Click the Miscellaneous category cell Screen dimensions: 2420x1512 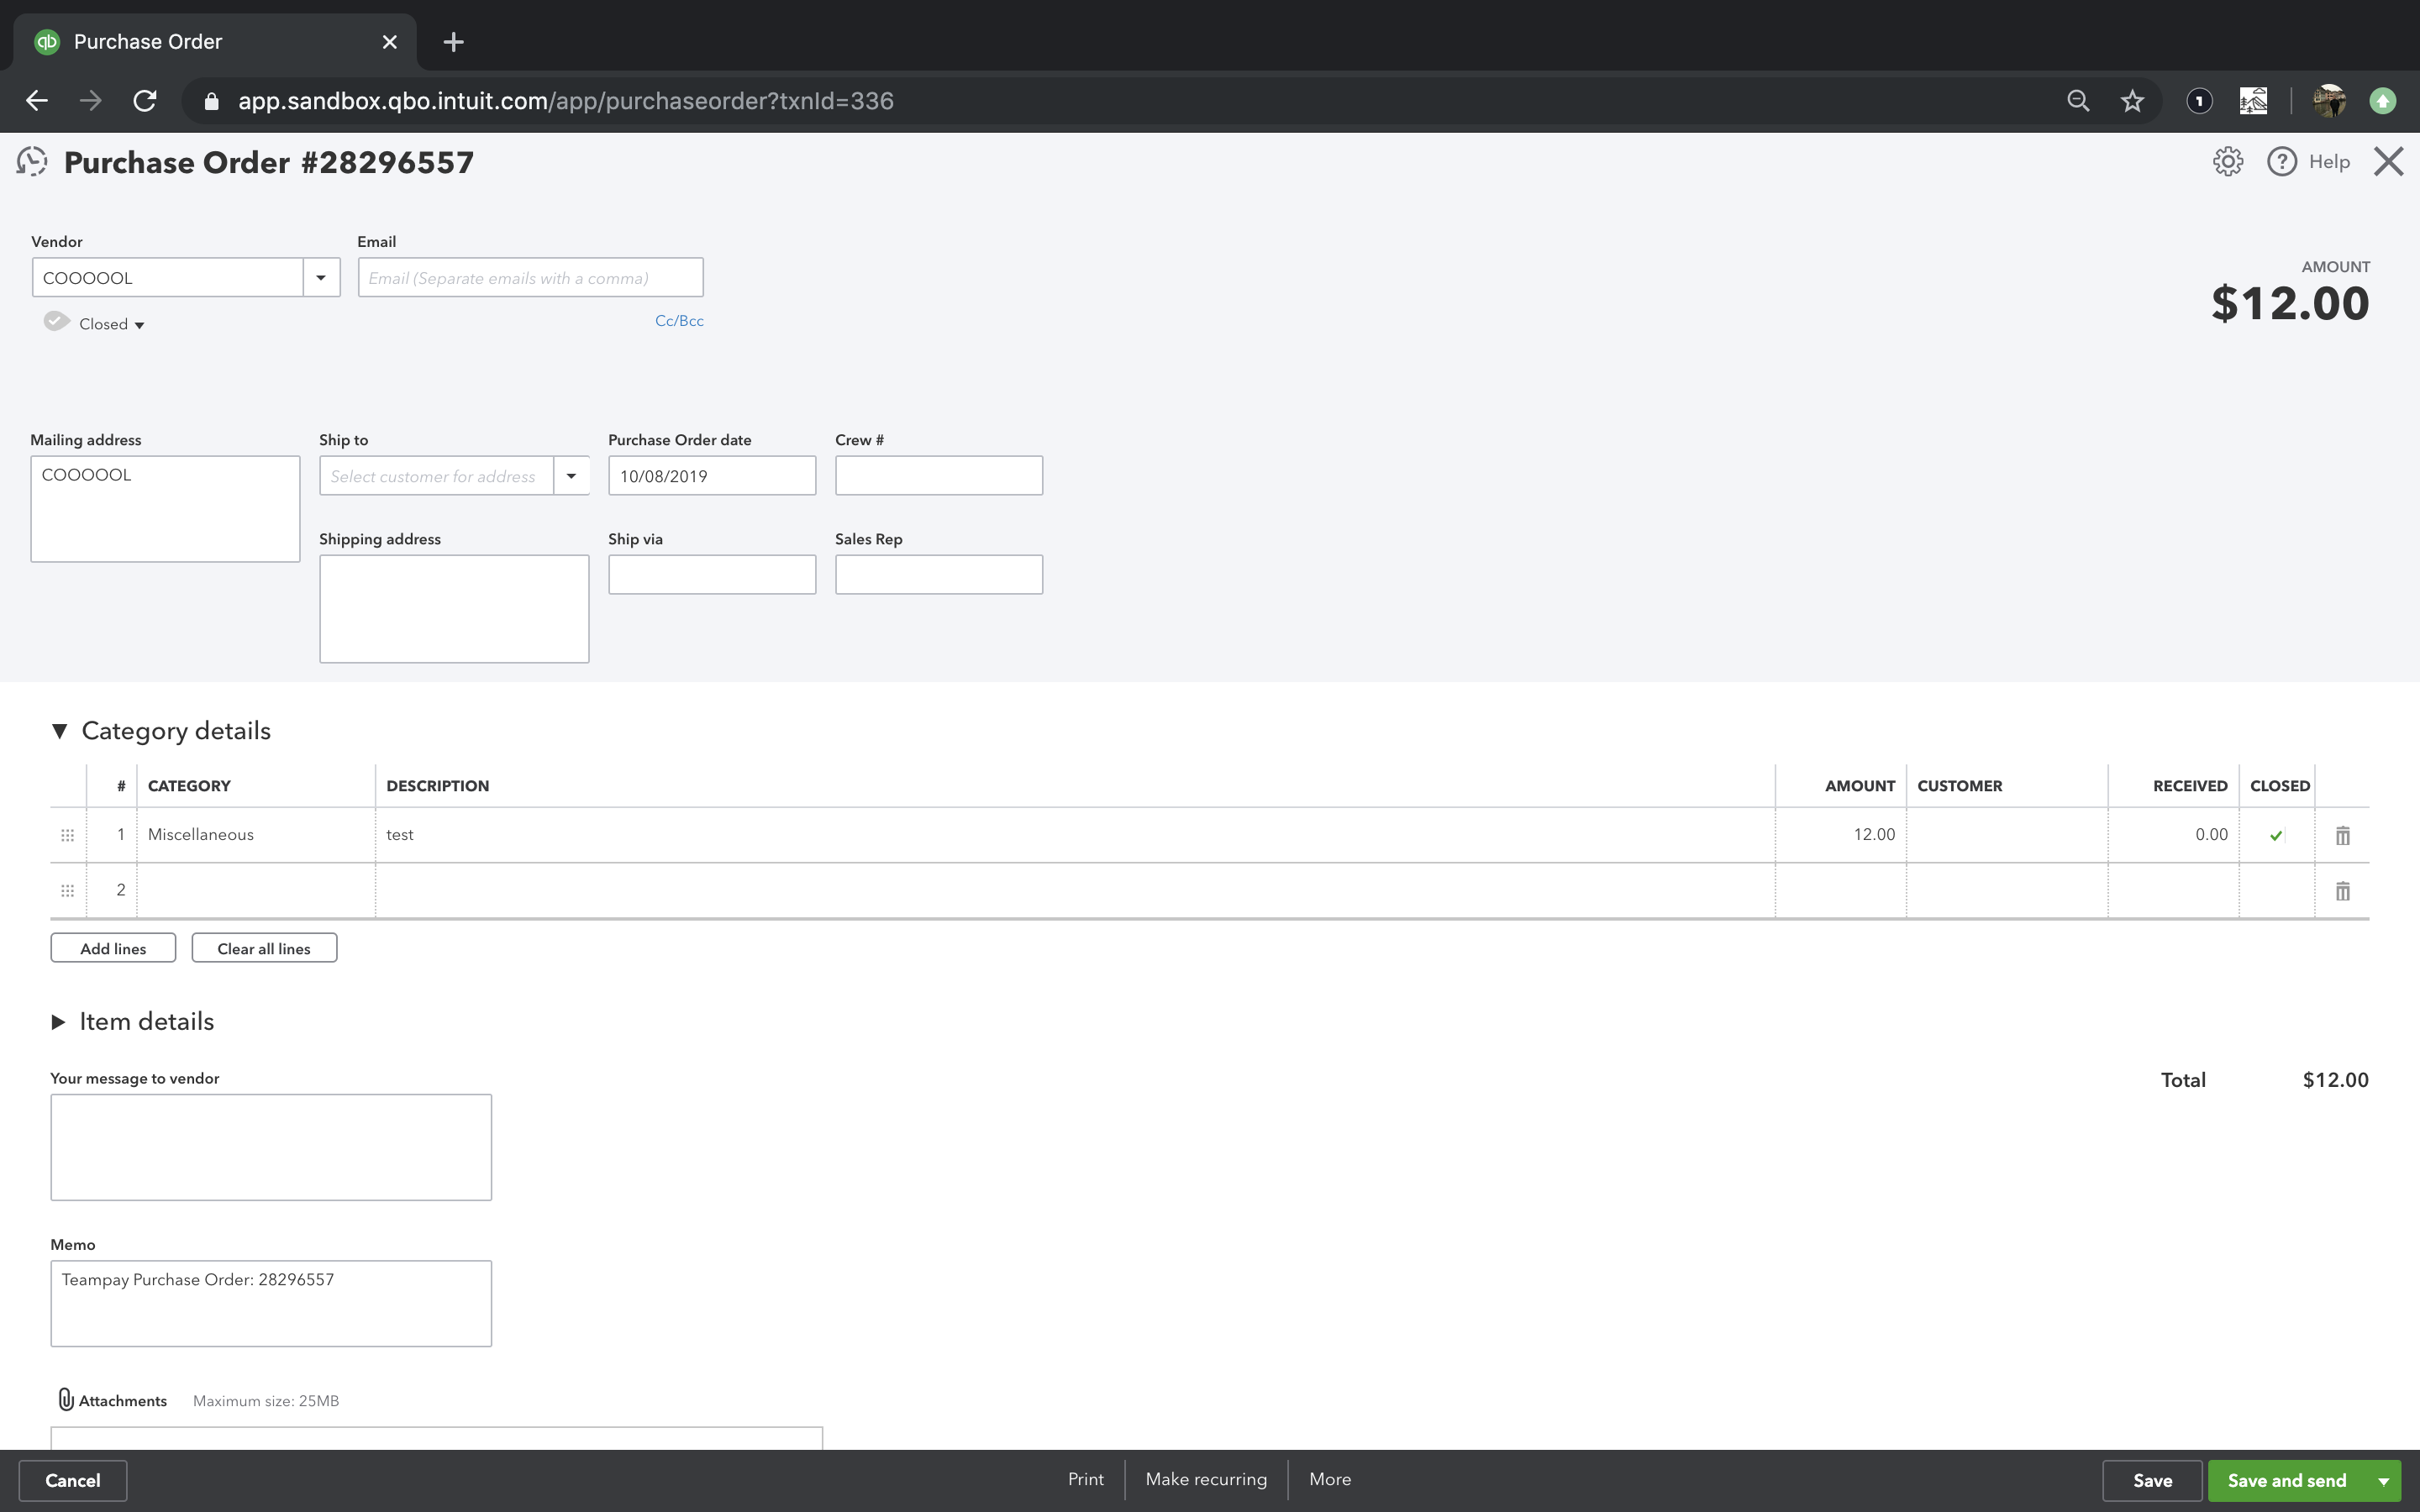point(256,835)
